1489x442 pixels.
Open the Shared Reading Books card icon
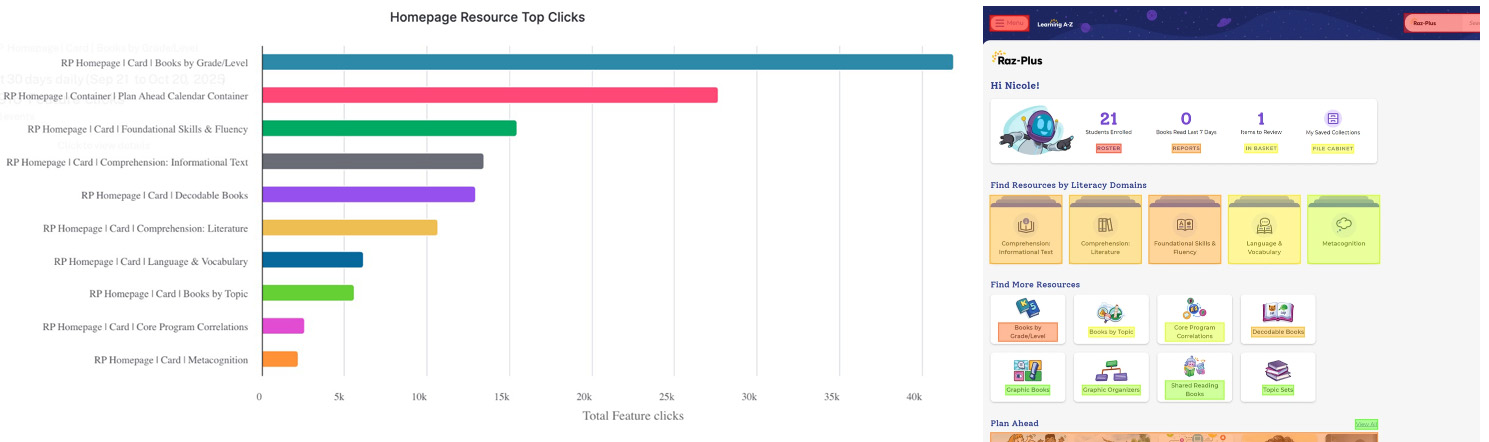pyautogui.click(x=1194, y=366)
